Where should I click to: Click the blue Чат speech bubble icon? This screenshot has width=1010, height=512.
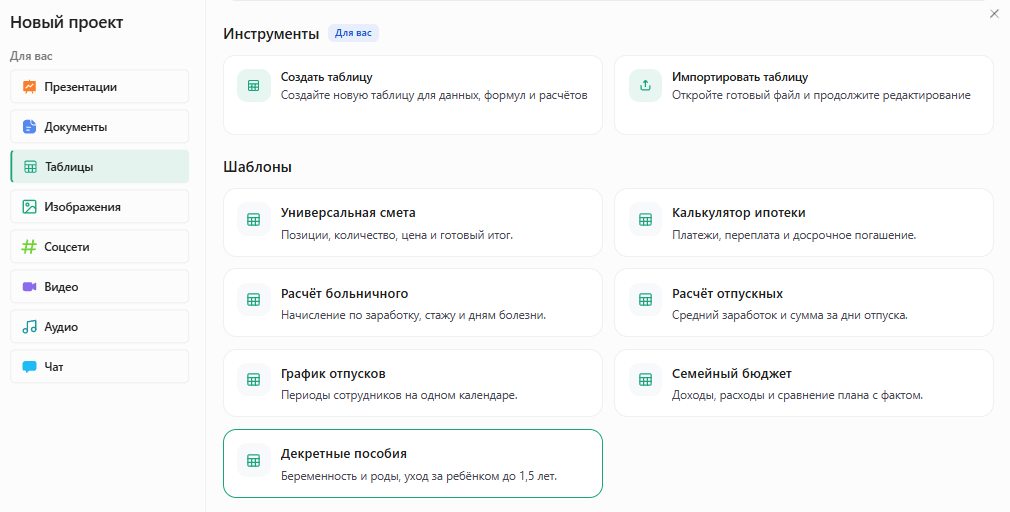30,366
